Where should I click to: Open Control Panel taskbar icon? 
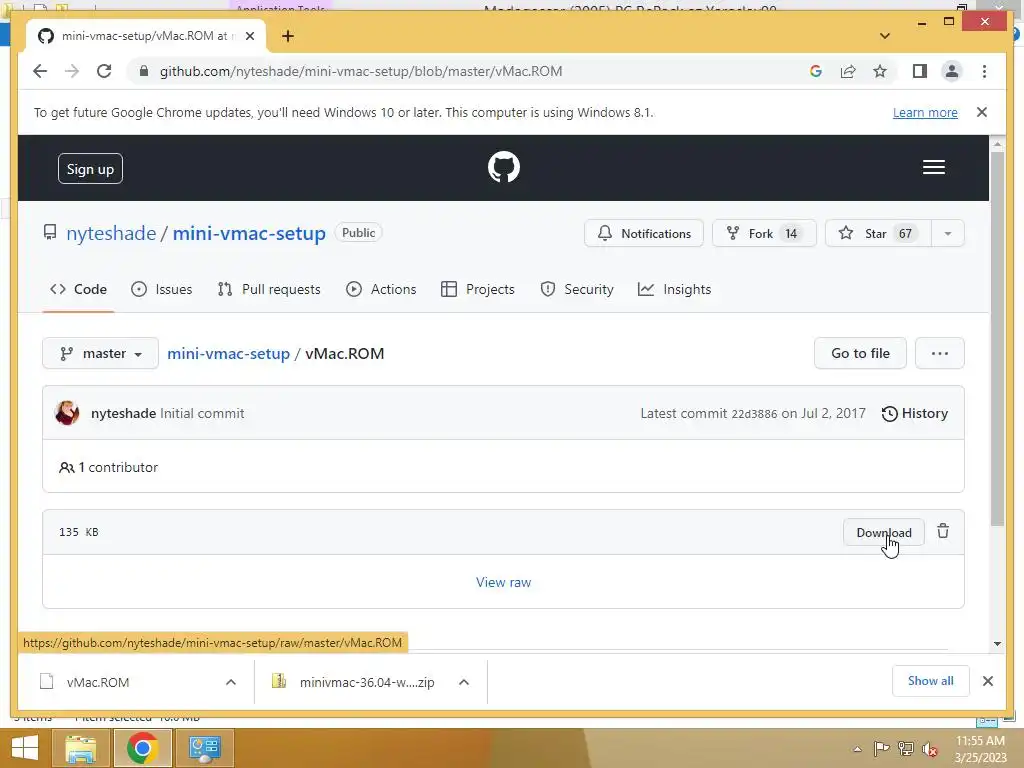(204, 748)
